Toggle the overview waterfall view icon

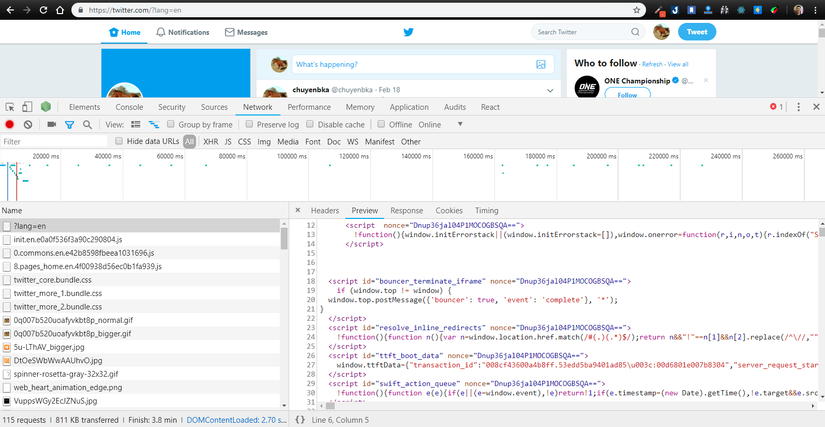tap(154, 125)
